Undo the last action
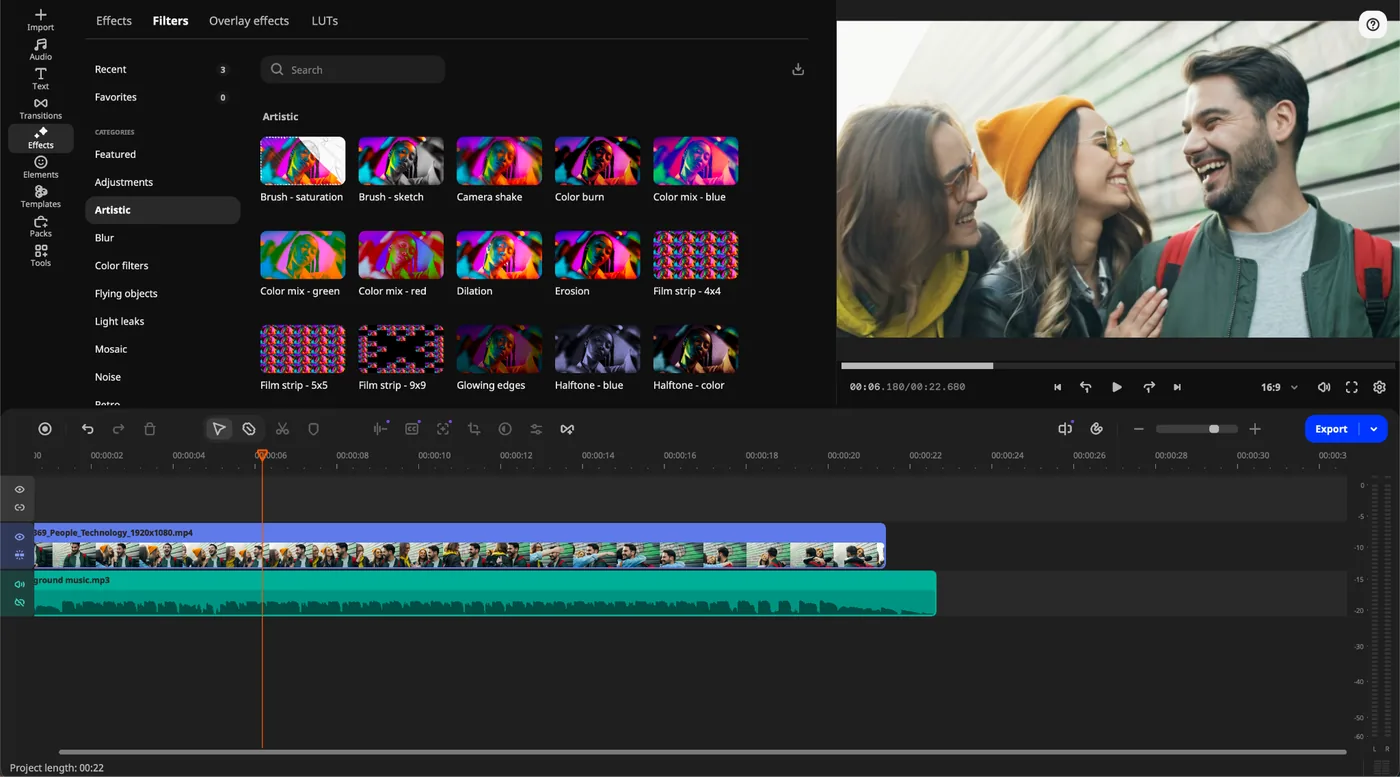This screenshot has height=777, width=1400. pos(88,429)
